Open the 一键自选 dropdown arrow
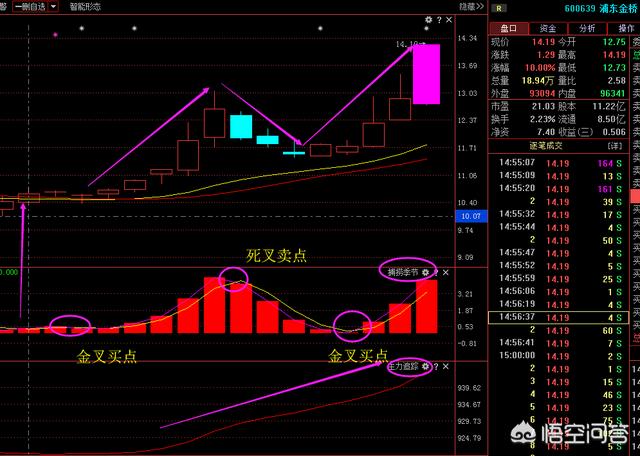Screen dimensions: 640x456 click(x=53, y=7)
